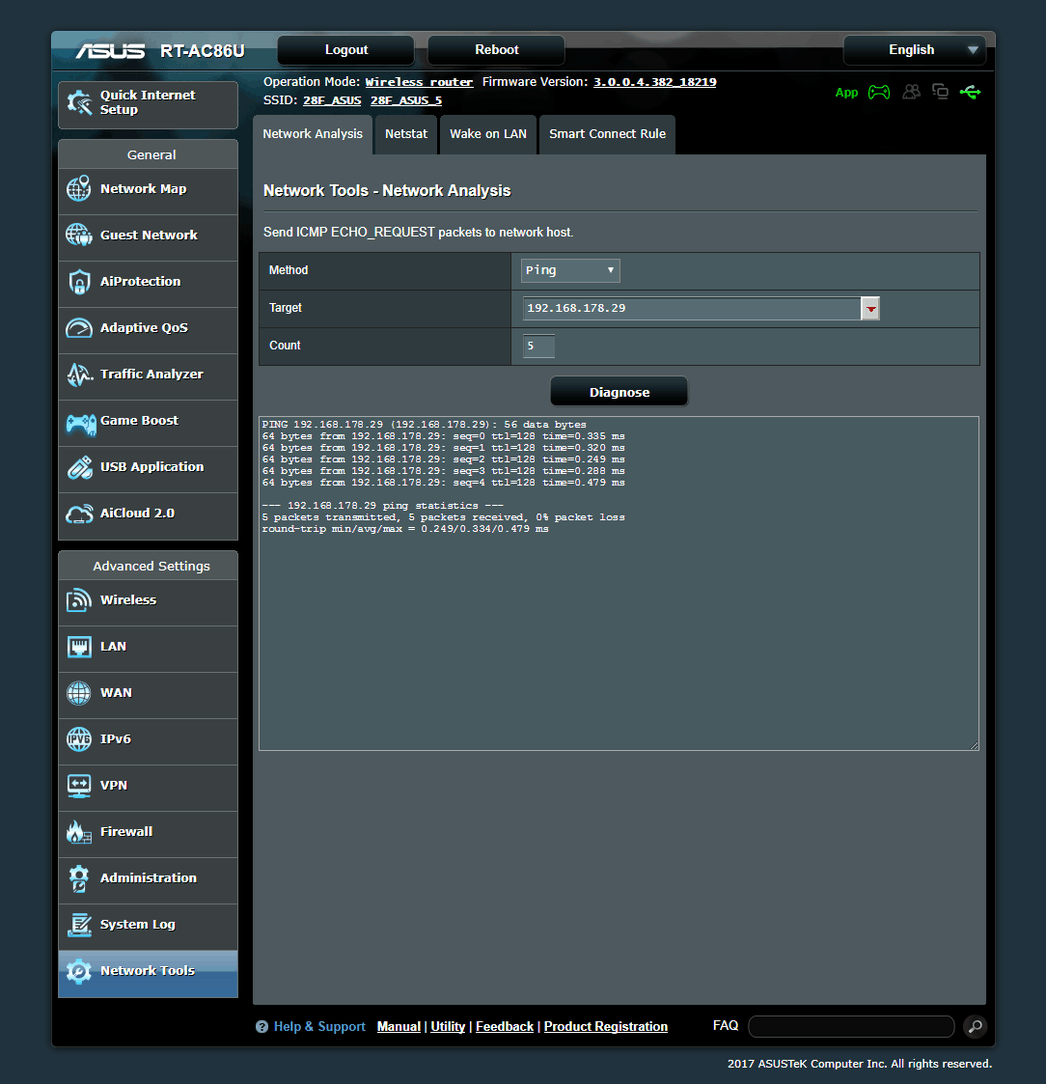Image resolution: width=1046 pixels, height=1084 pixels.
Task: Click the green USB status icon
Action: (x=970, y=92)
